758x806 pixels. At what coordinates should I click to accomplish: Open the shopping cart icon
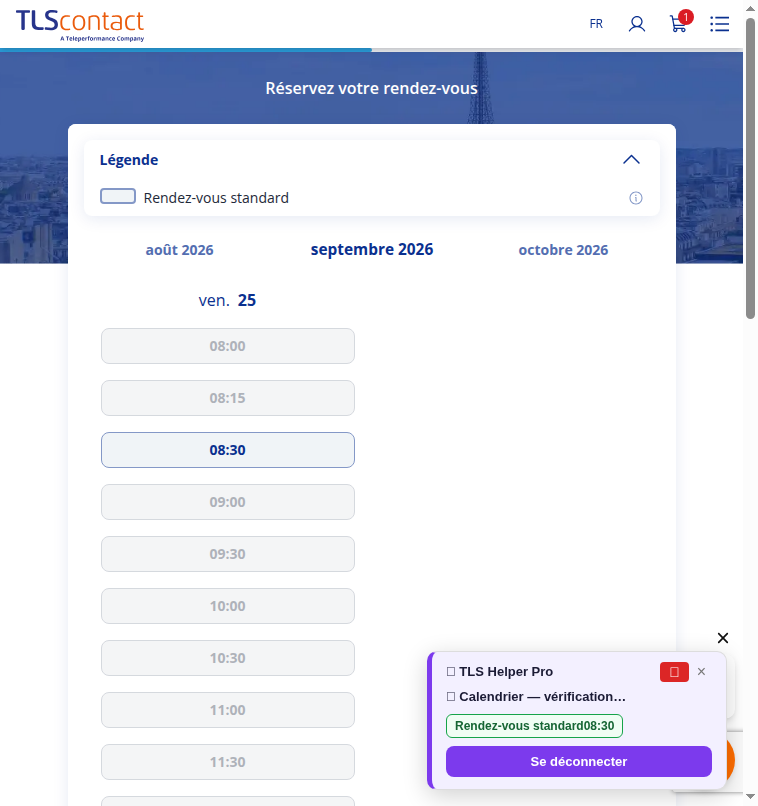pos(680,22)
